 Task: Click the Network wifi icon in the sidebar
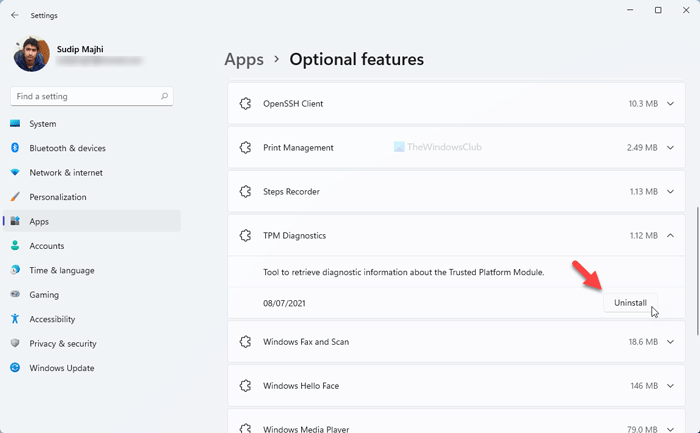pos(15,172)
